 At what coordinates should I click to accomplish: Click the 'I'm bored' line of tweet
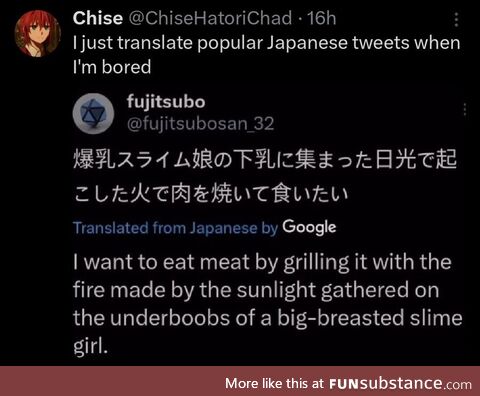click(112, 67)
